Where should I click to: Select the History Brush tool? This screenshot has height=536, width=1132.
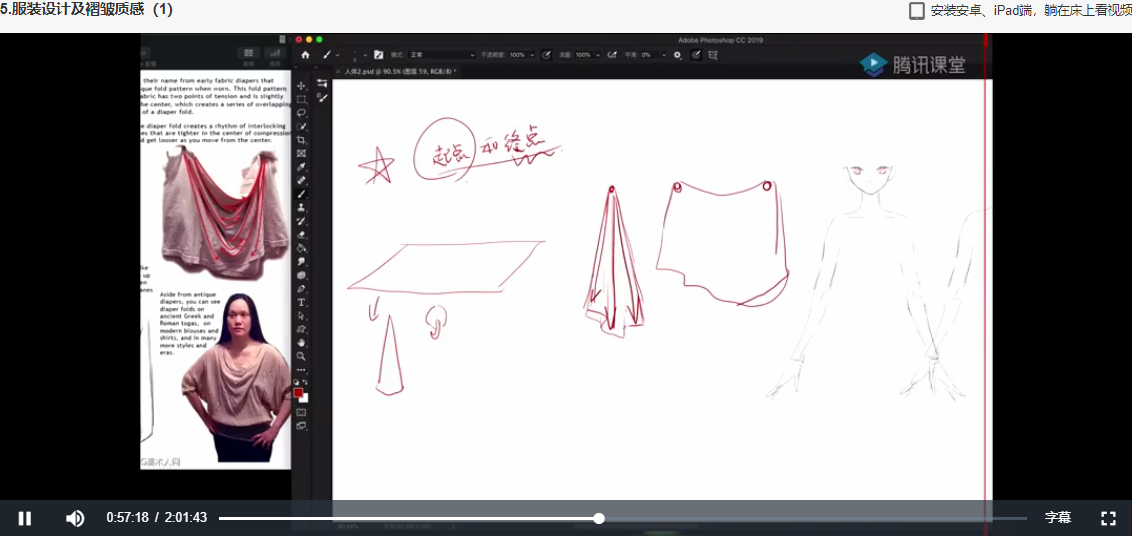tap(301, 221)
